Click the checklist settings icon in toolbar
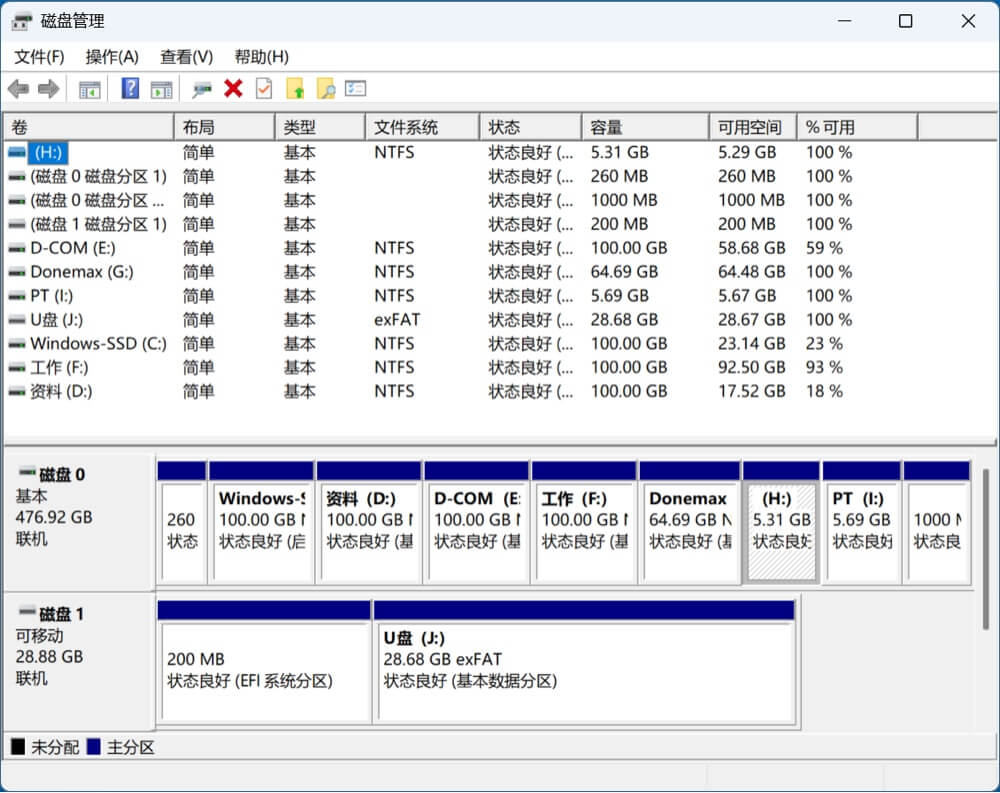This screenshot has width=1000, height=793. (x=356, y=89)
